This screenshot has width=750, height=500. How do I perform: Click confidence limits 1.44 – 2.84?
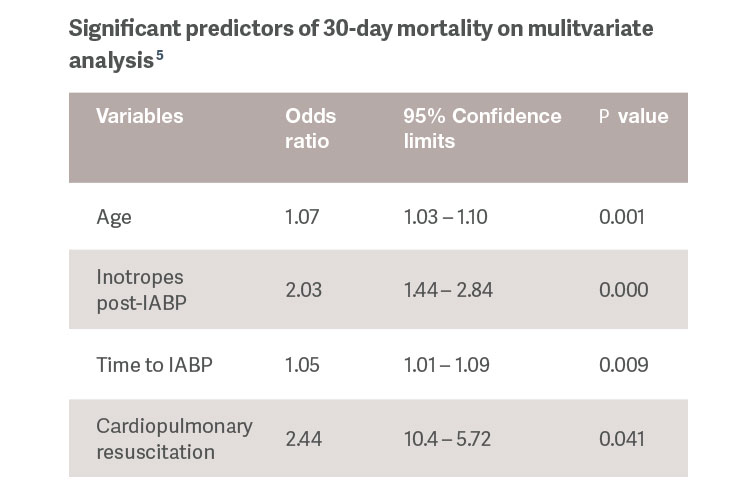[448, 290]
